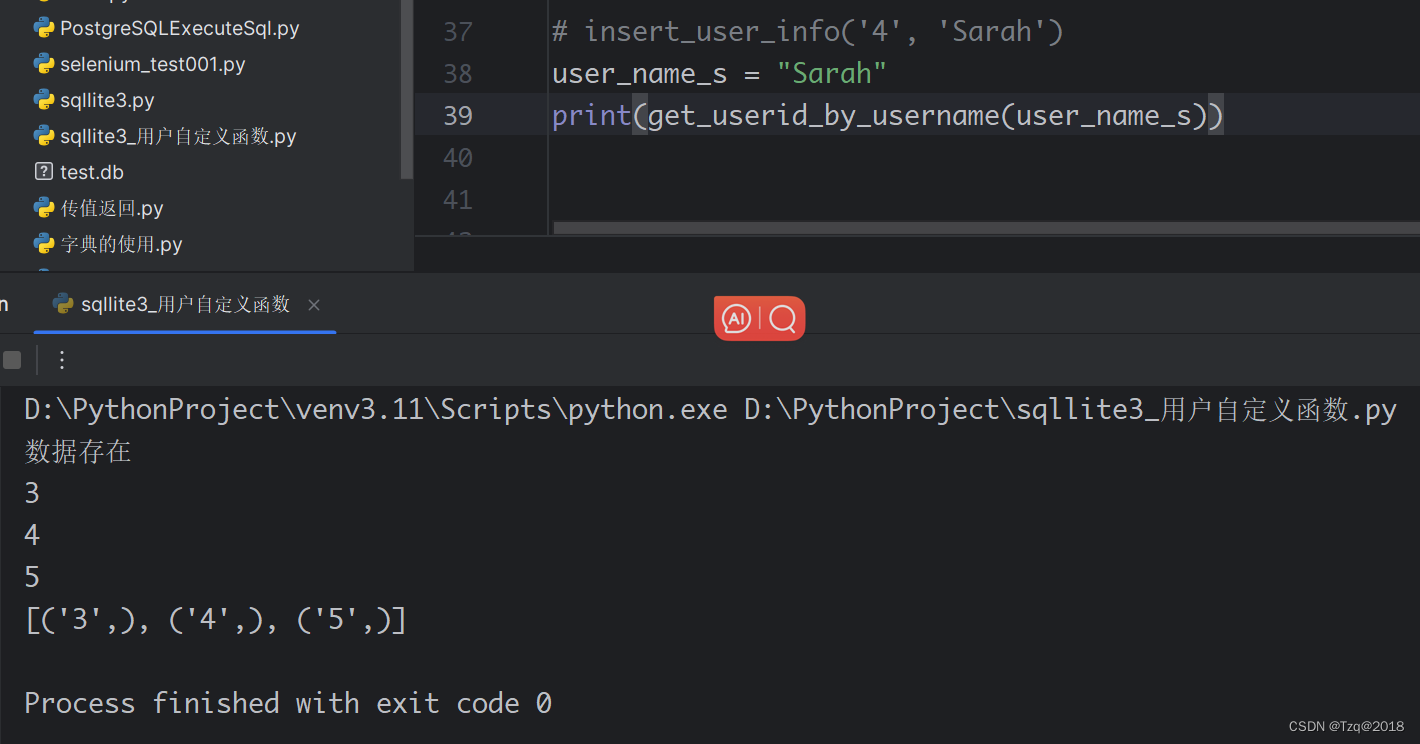Click console output line showing 3

32,493
